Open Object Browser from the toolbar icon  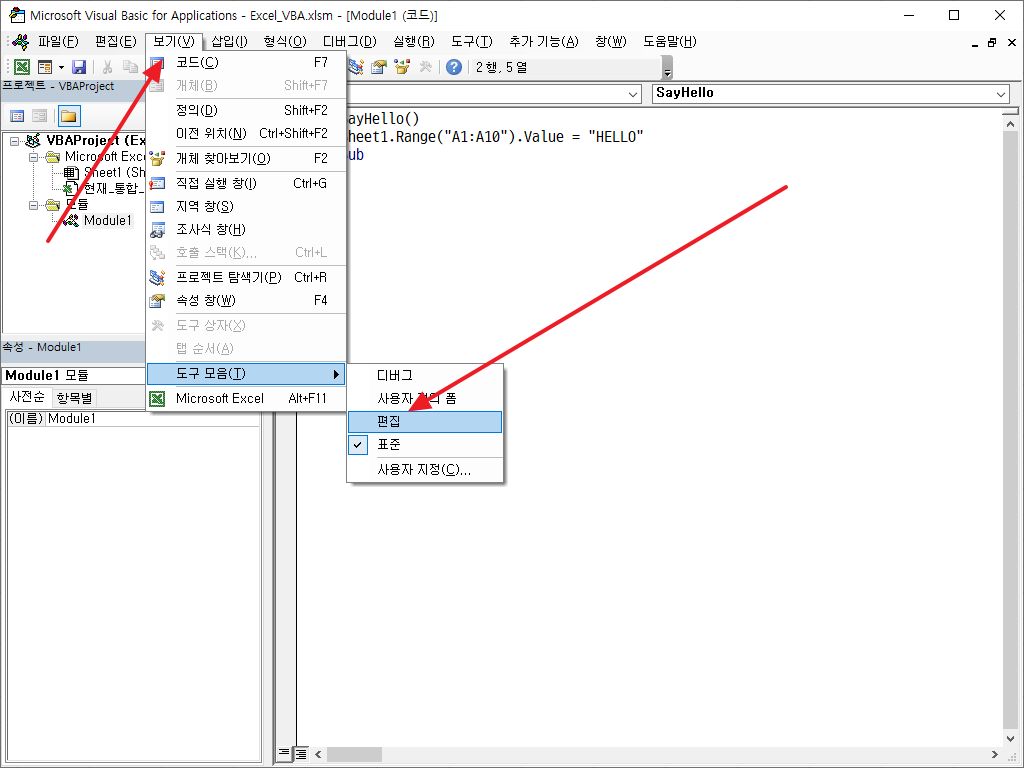pos(402,67)
